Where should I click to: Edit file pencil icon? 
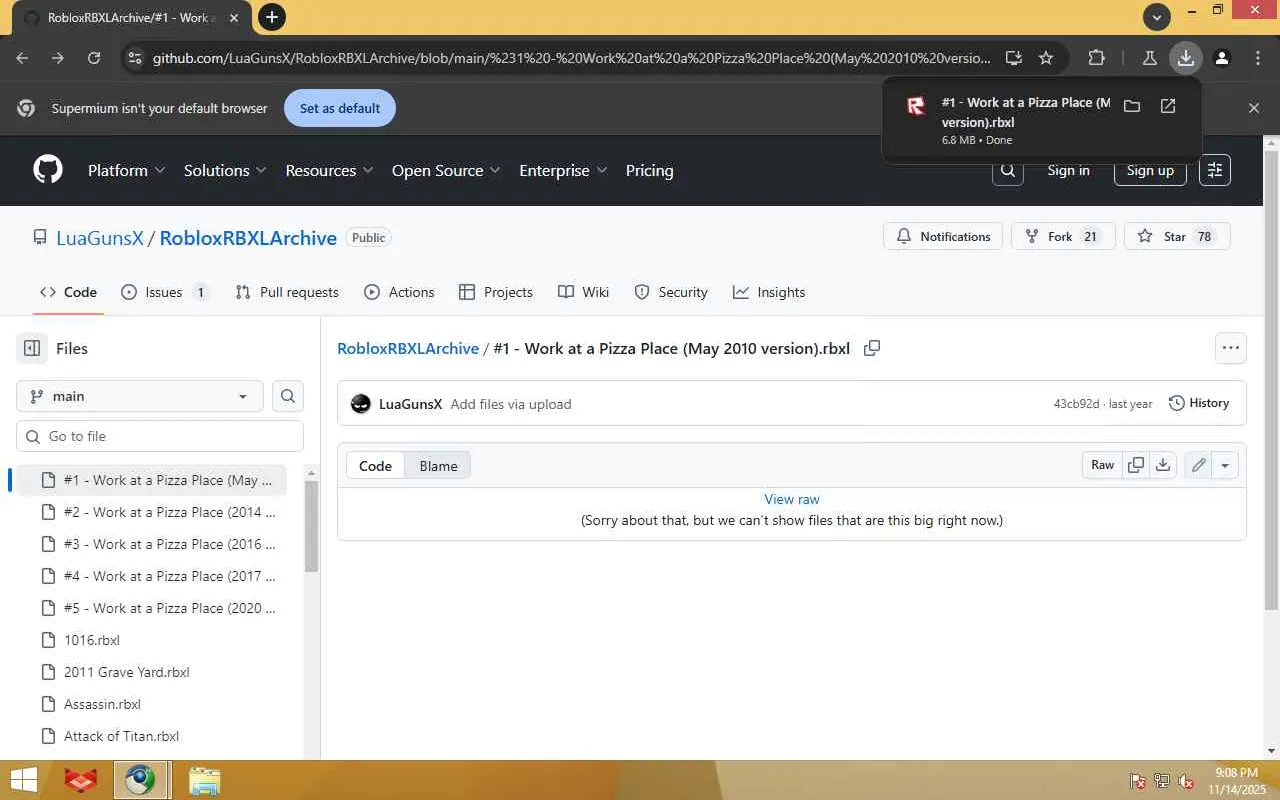point(1198,465)
